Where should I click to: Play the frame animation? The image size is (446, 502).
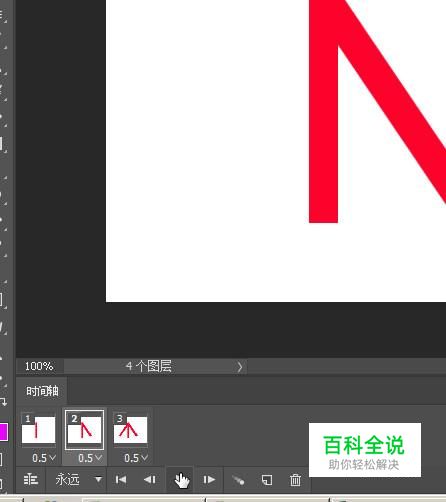[x=181, y=480]
